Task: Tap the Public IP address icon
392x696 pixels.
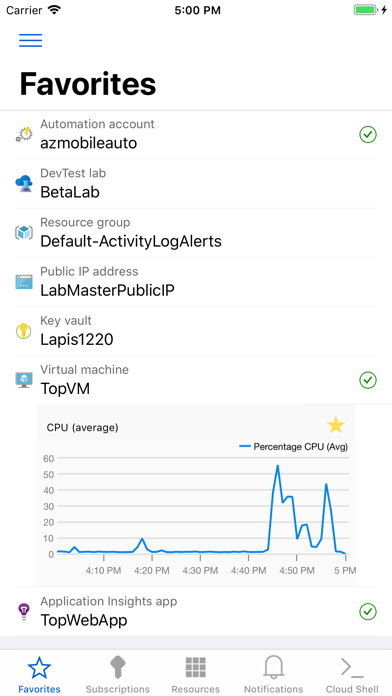Action: coord(24,282)
